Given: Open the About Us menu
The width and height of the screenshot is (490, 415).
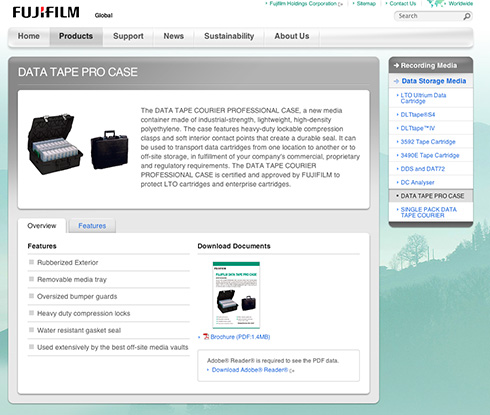Looking at the screenshot, I should [292, 36].
